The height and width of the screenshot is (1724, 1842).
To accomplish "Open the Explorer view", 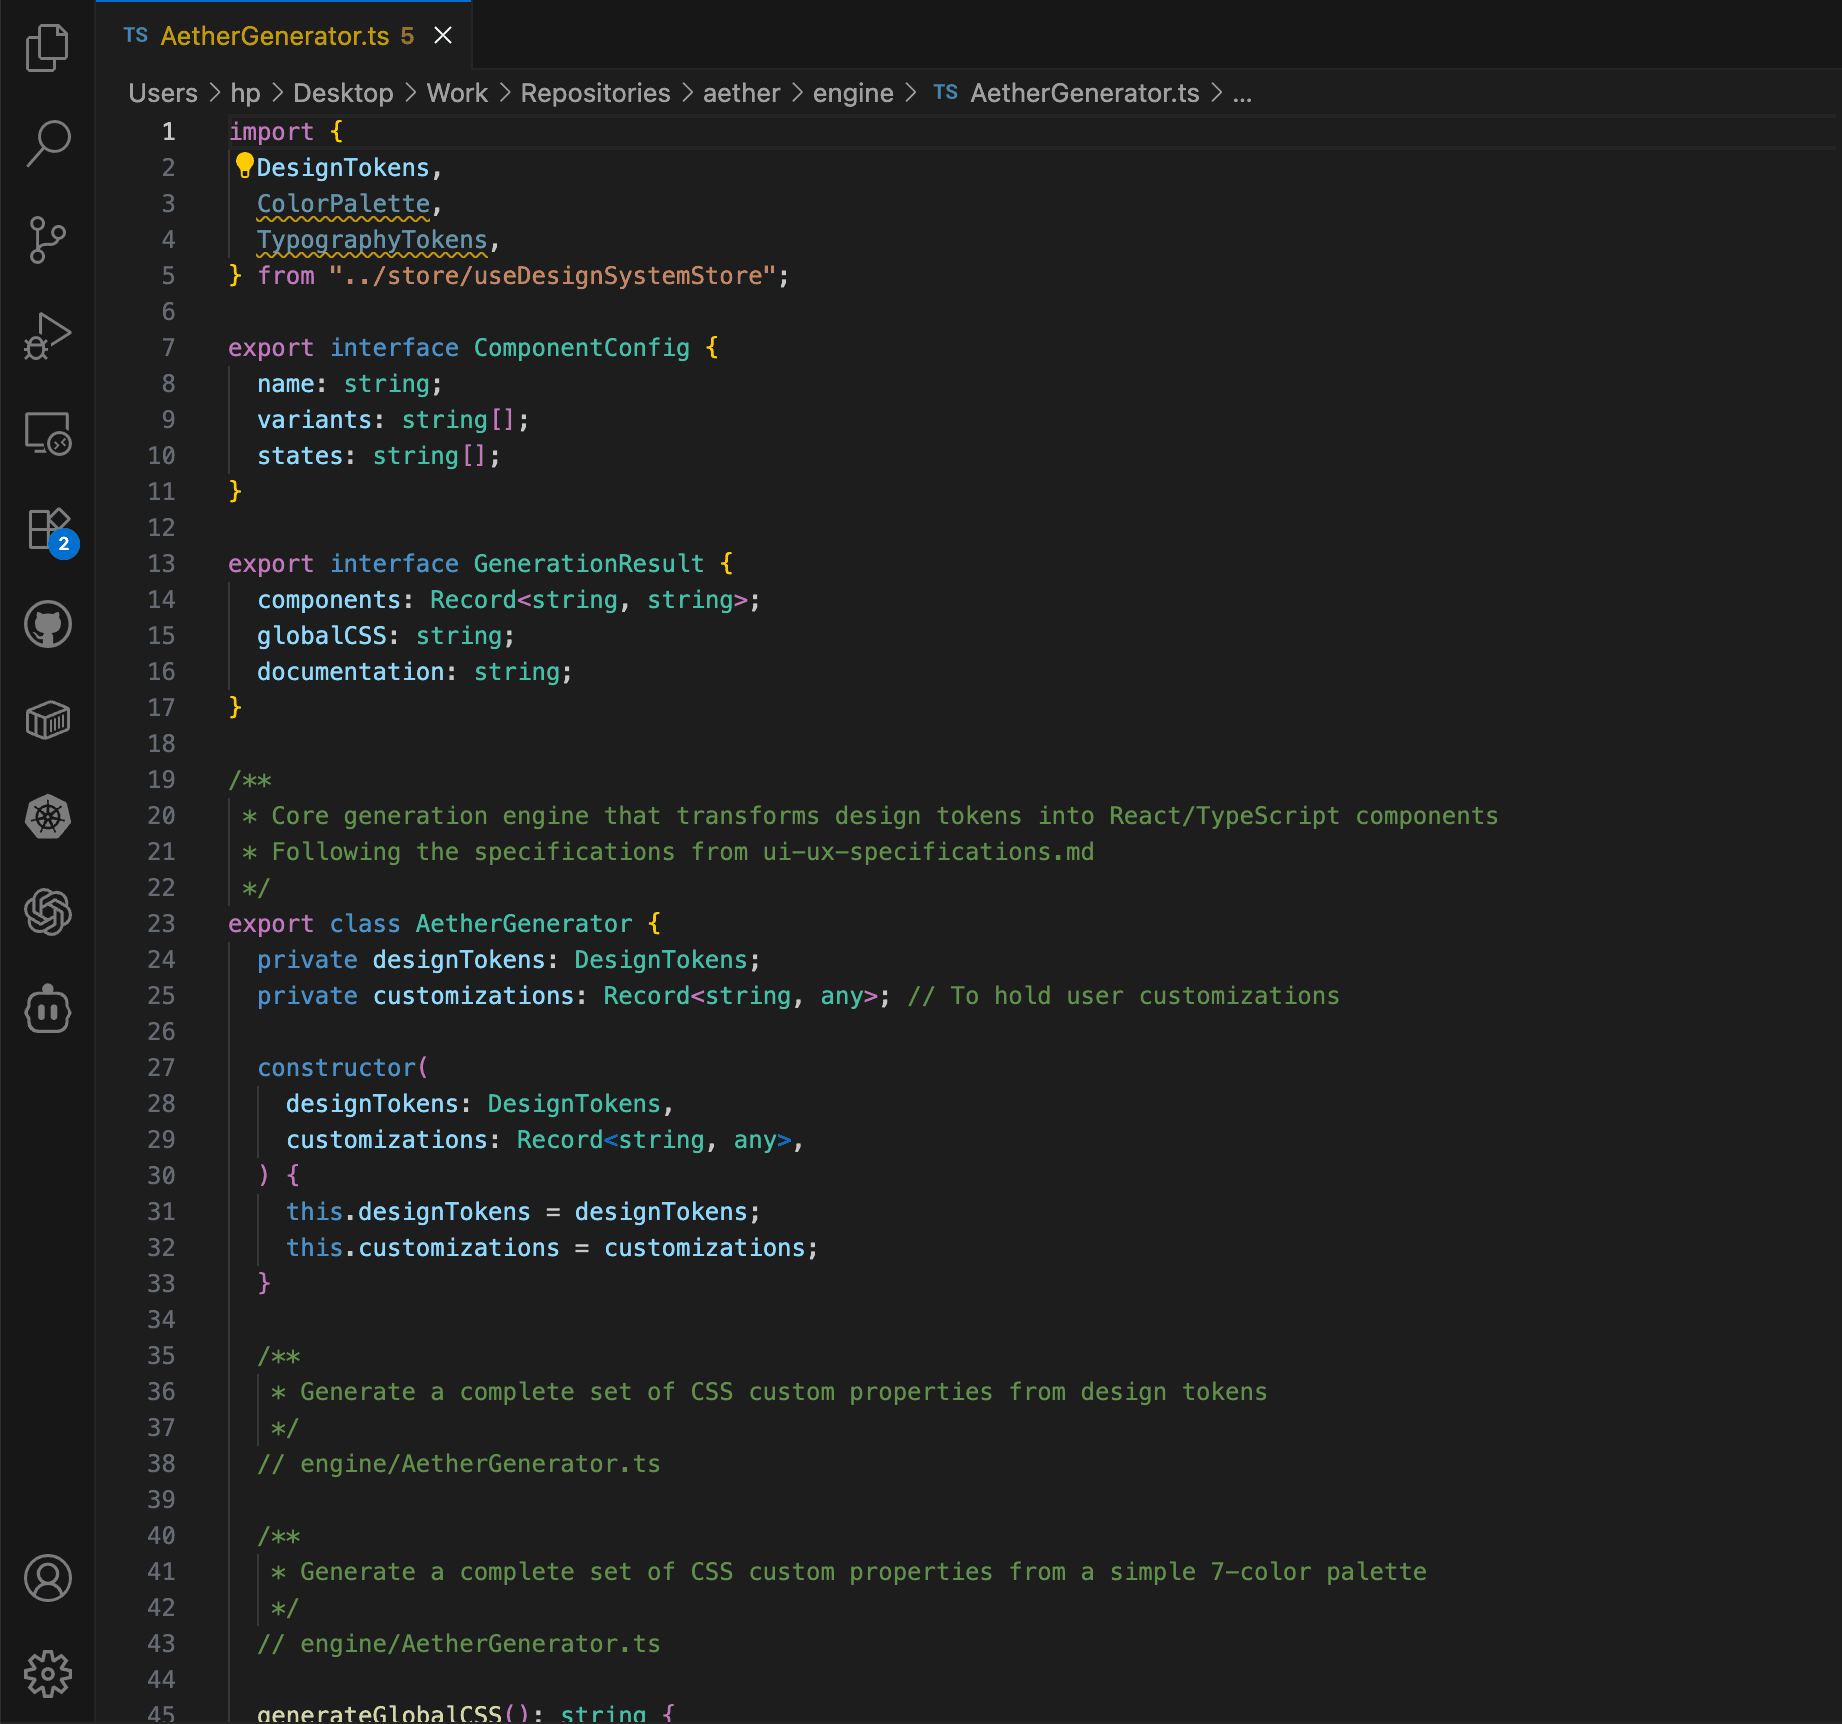I will 47,48.
